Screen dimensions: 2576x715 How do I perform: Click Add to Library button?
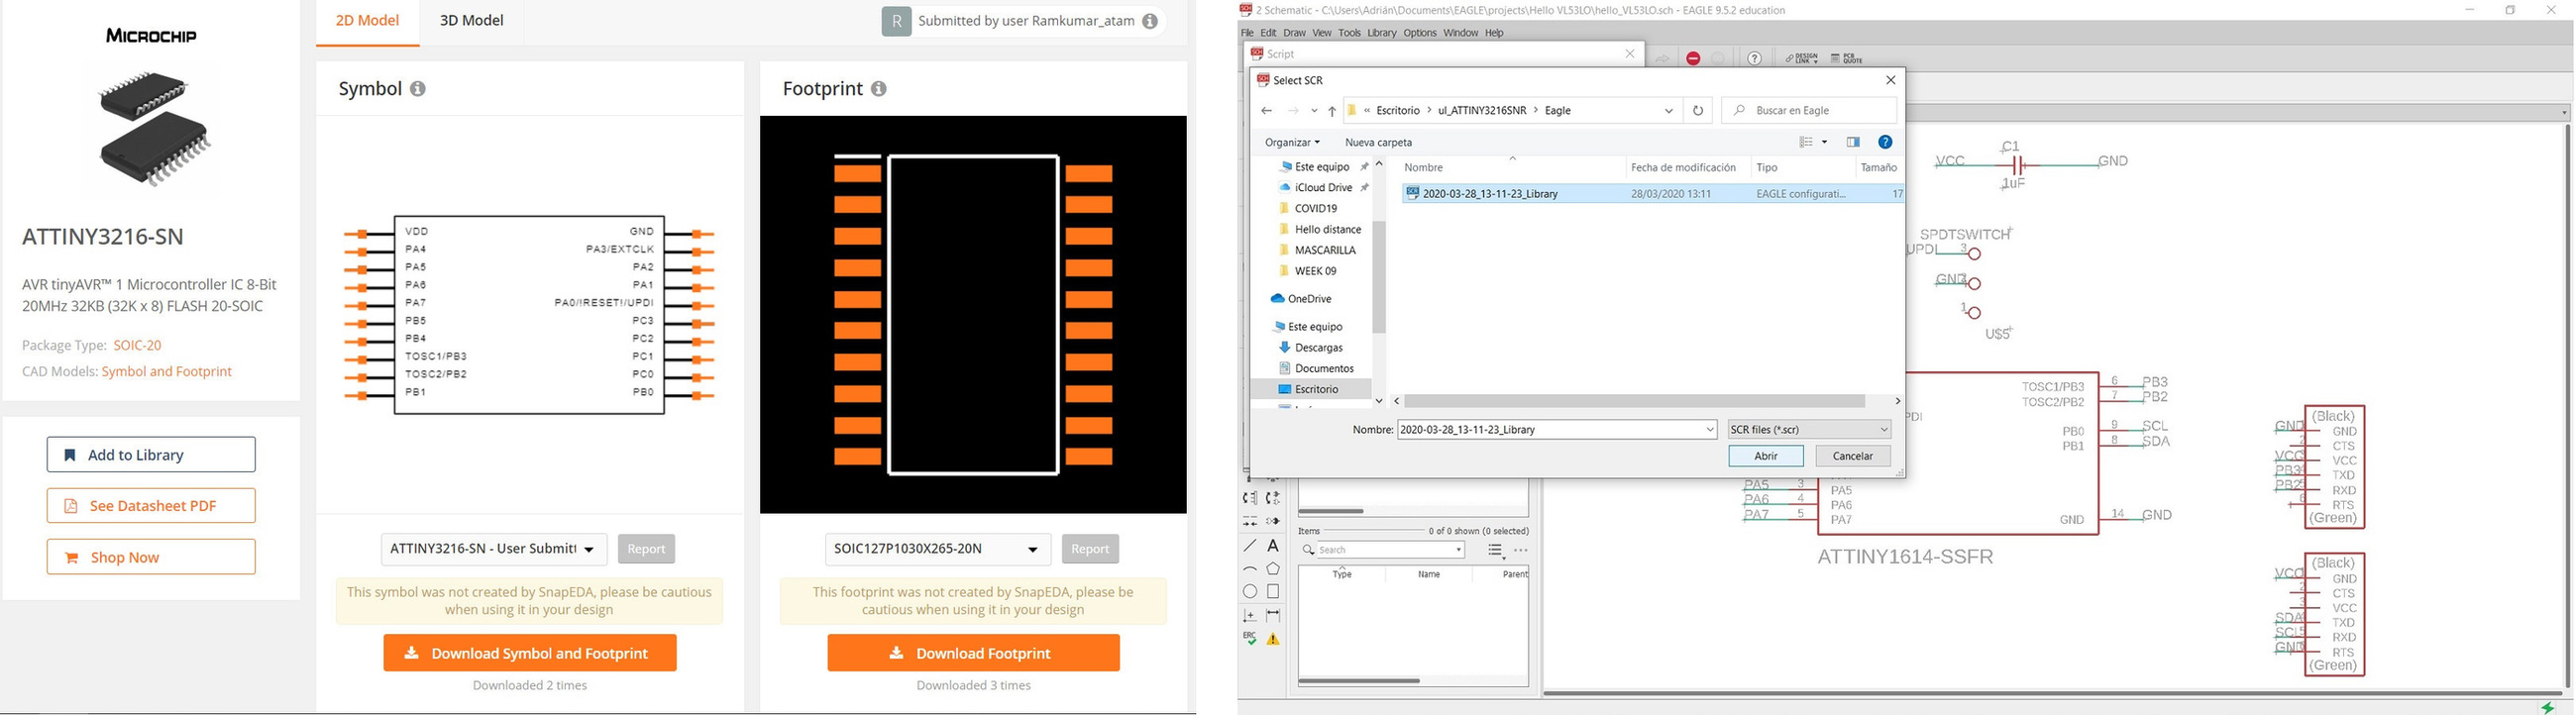pos(151,455)
